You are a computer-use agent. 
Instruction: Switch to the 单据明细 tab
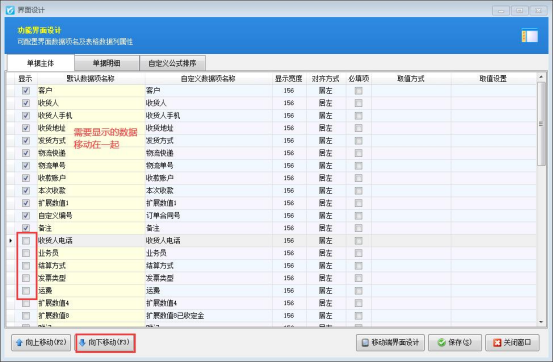pos(107,63)
